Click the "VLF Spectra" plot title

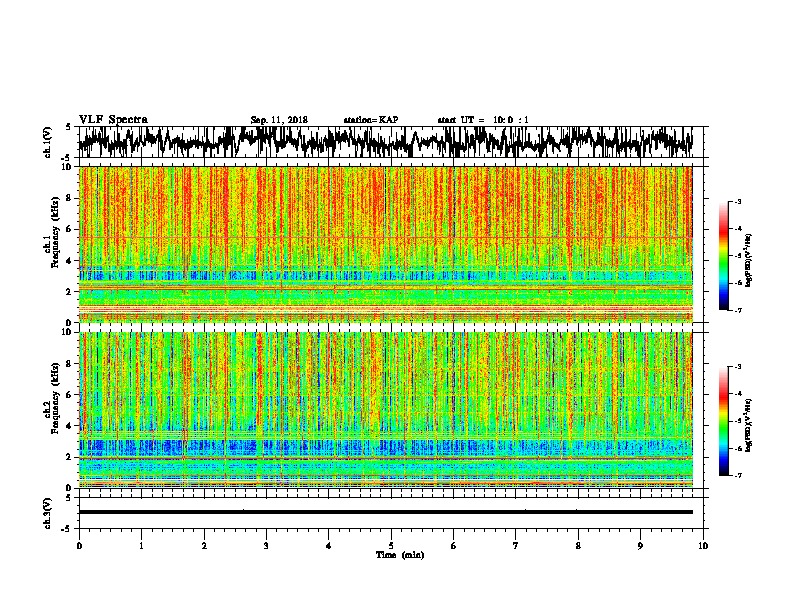coord(113,119)
